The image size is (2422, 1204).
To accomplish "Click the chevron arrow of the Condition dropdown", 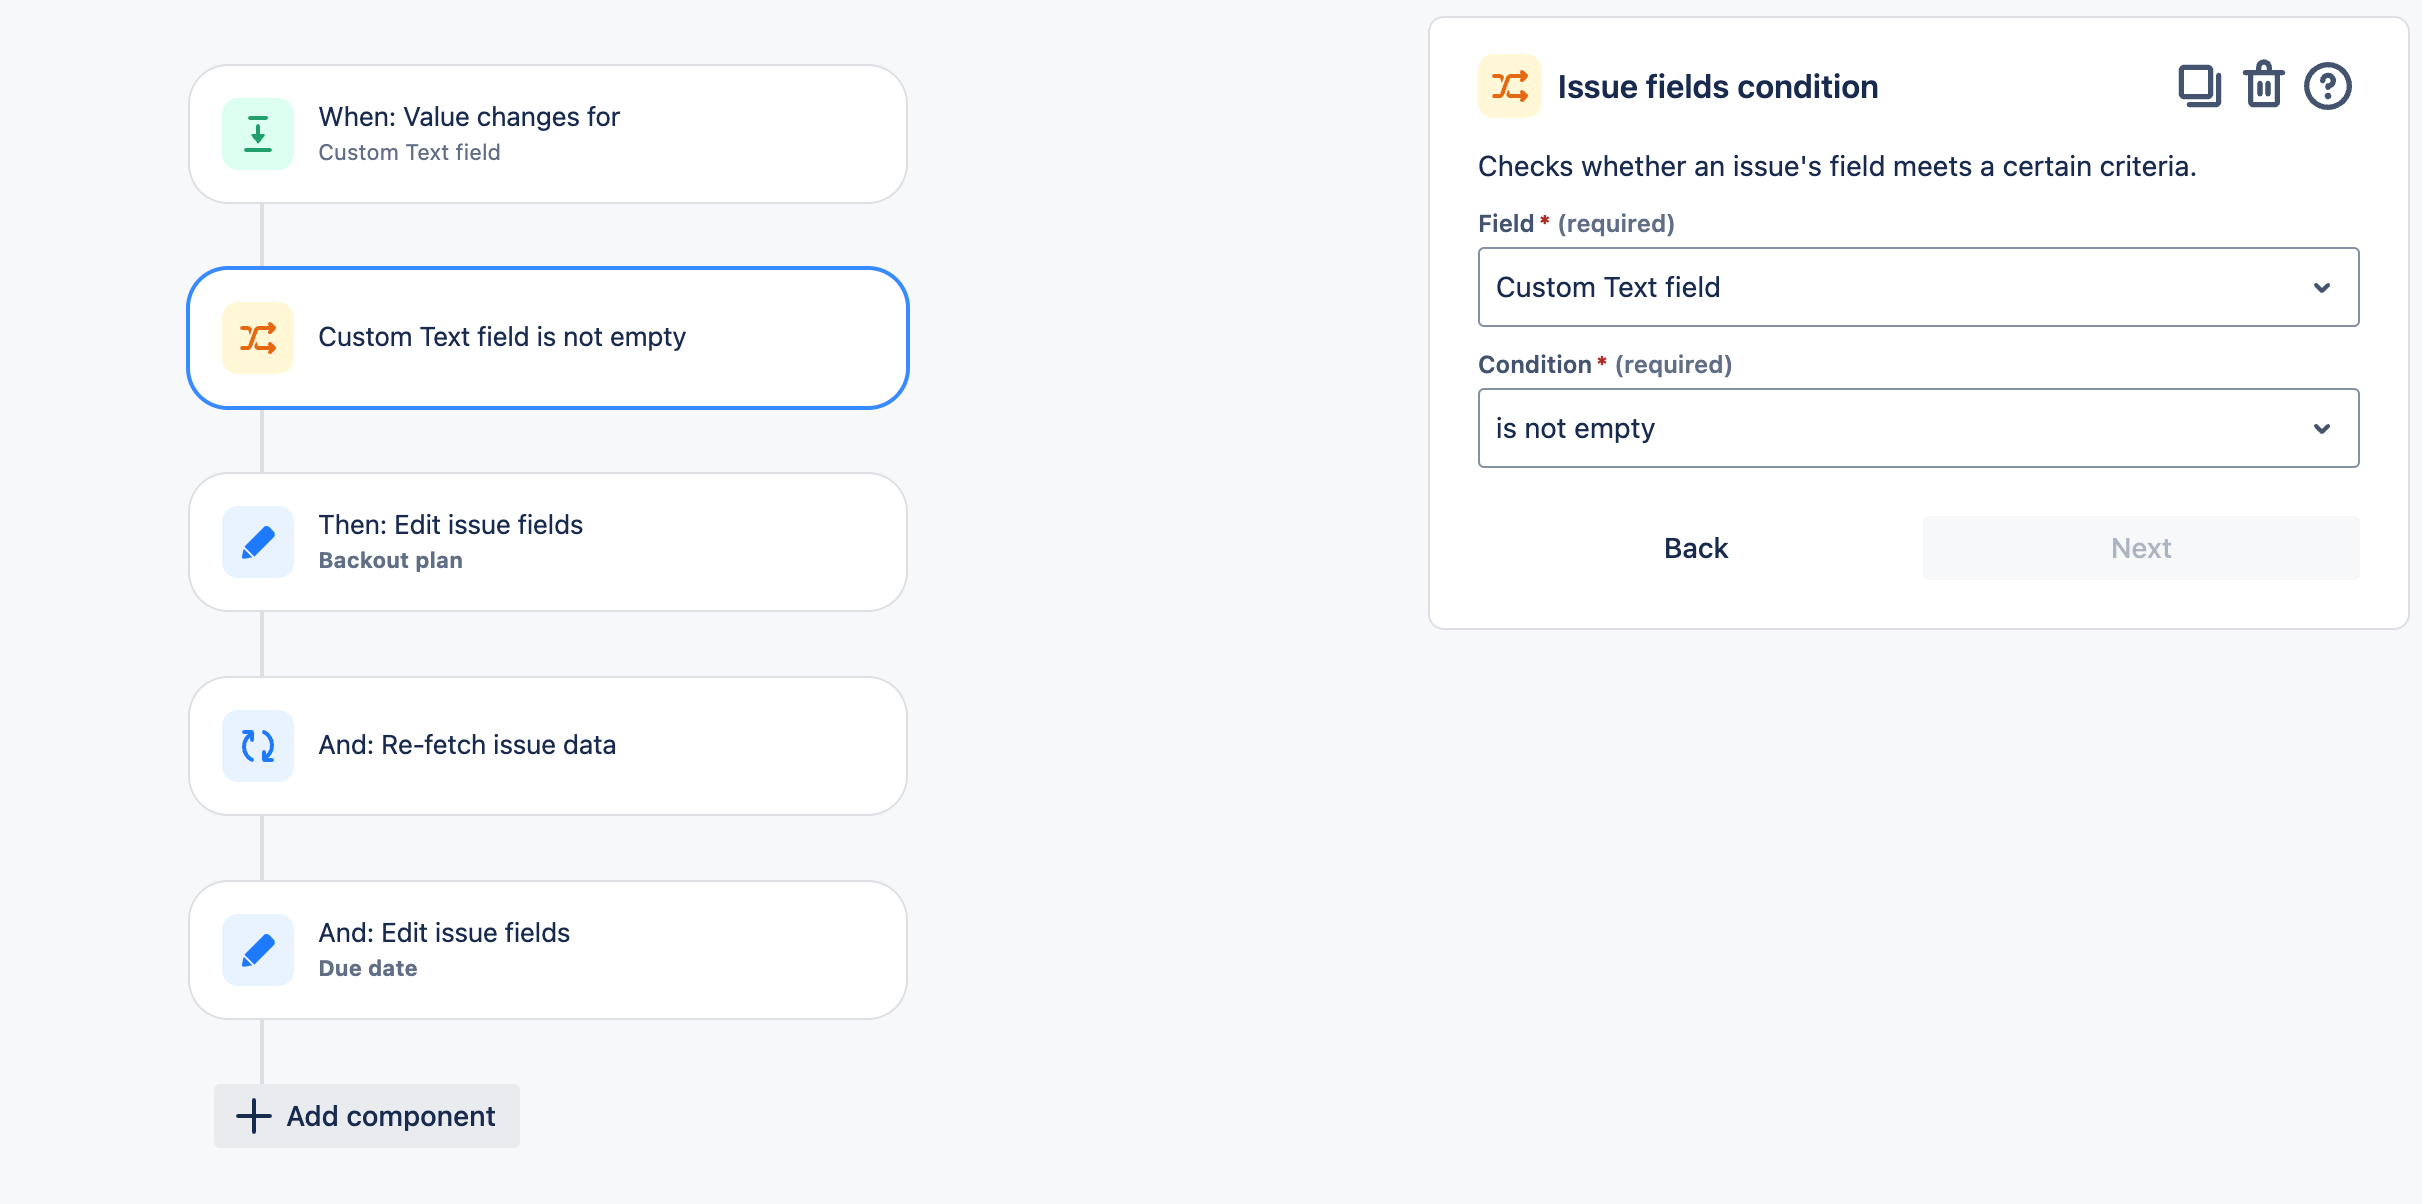I will 2322,429.
